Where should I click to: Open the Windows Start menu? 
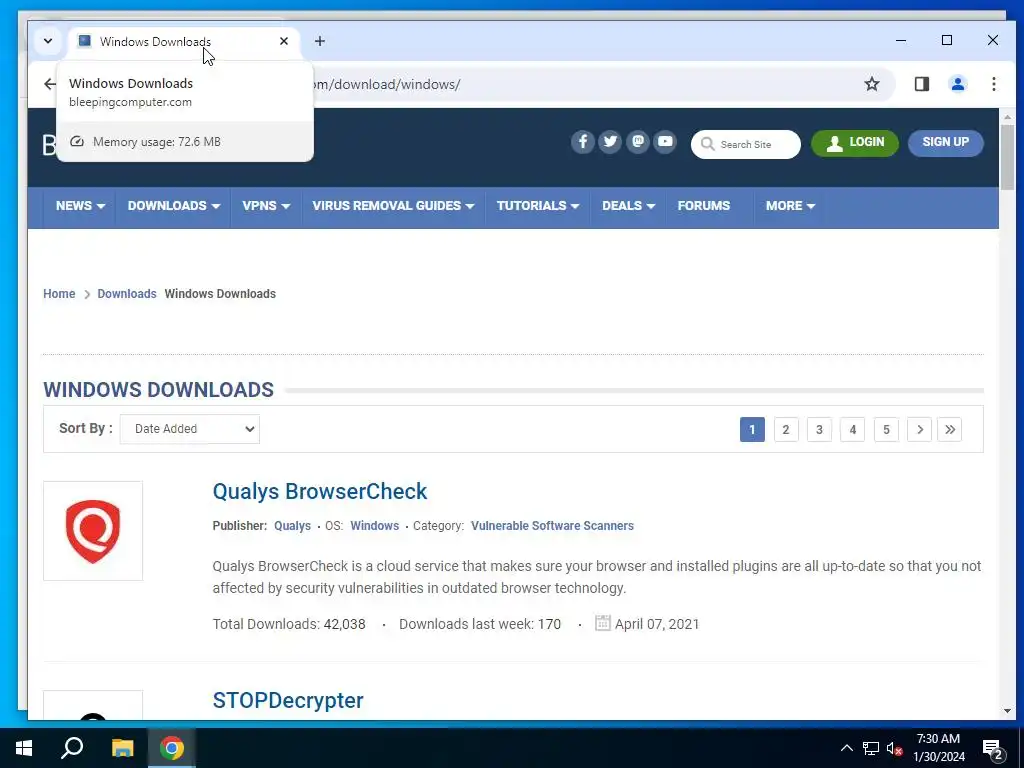(24, 748)
